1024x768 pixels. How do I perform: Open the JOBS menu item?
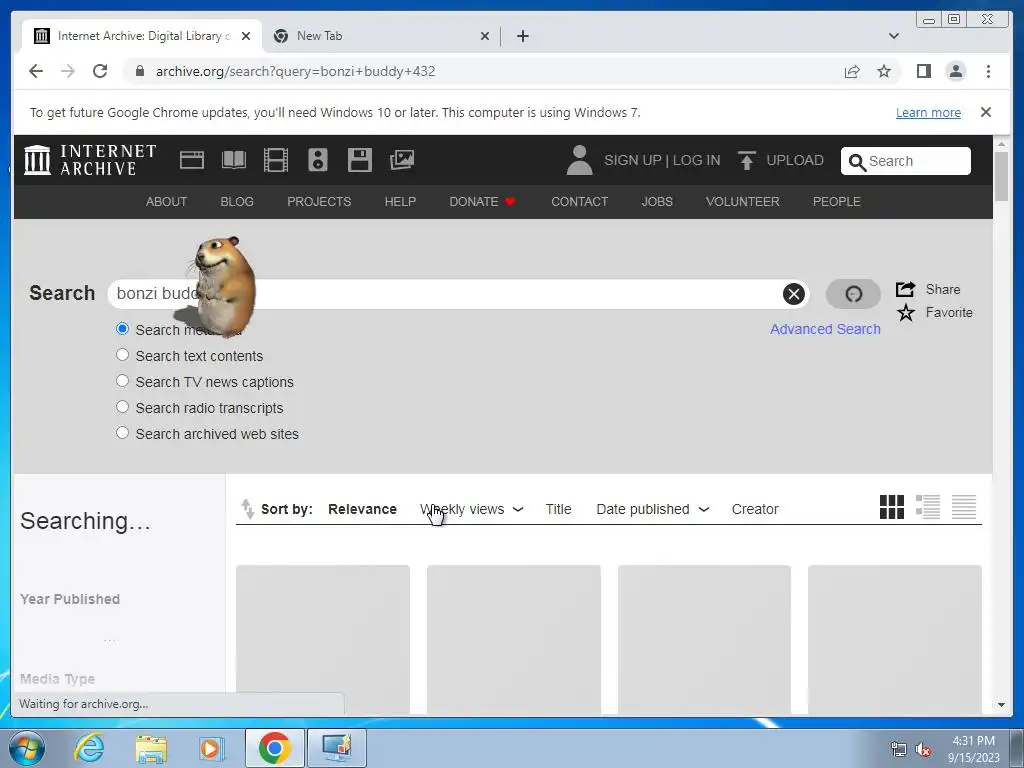[657, 202]
